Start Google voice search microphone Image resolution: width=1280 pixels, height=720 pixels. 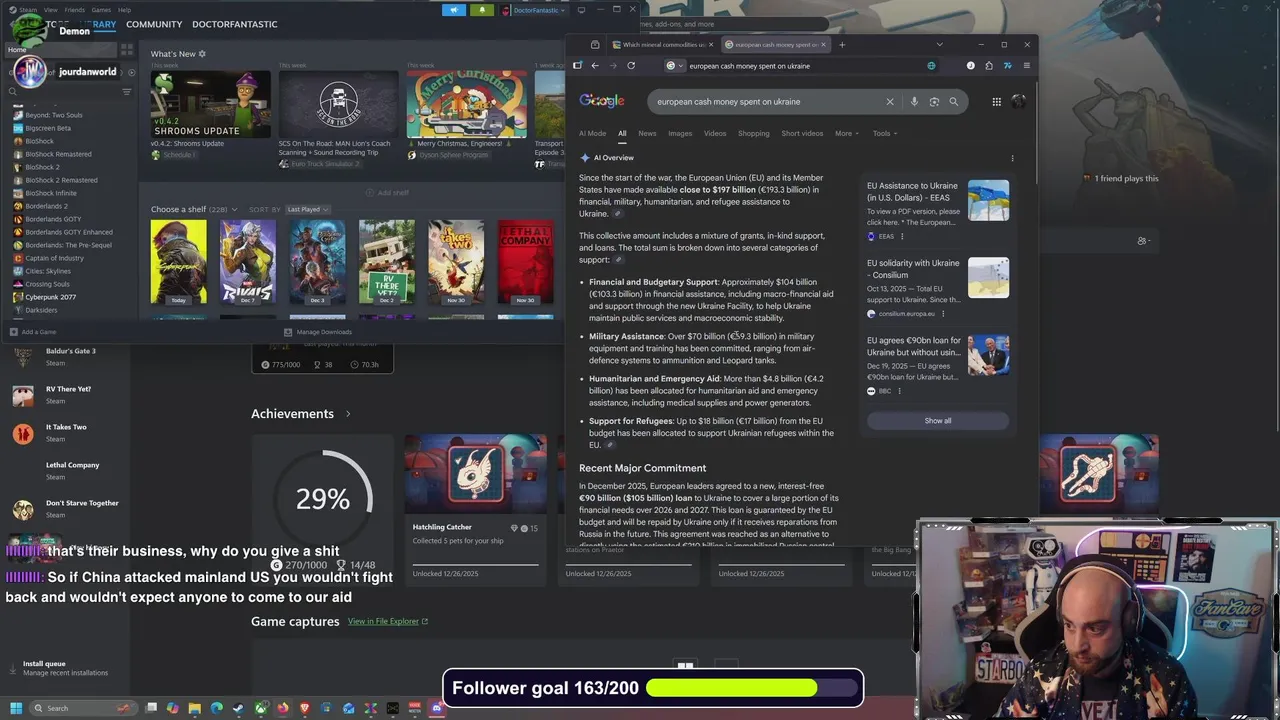coord(914,101)
